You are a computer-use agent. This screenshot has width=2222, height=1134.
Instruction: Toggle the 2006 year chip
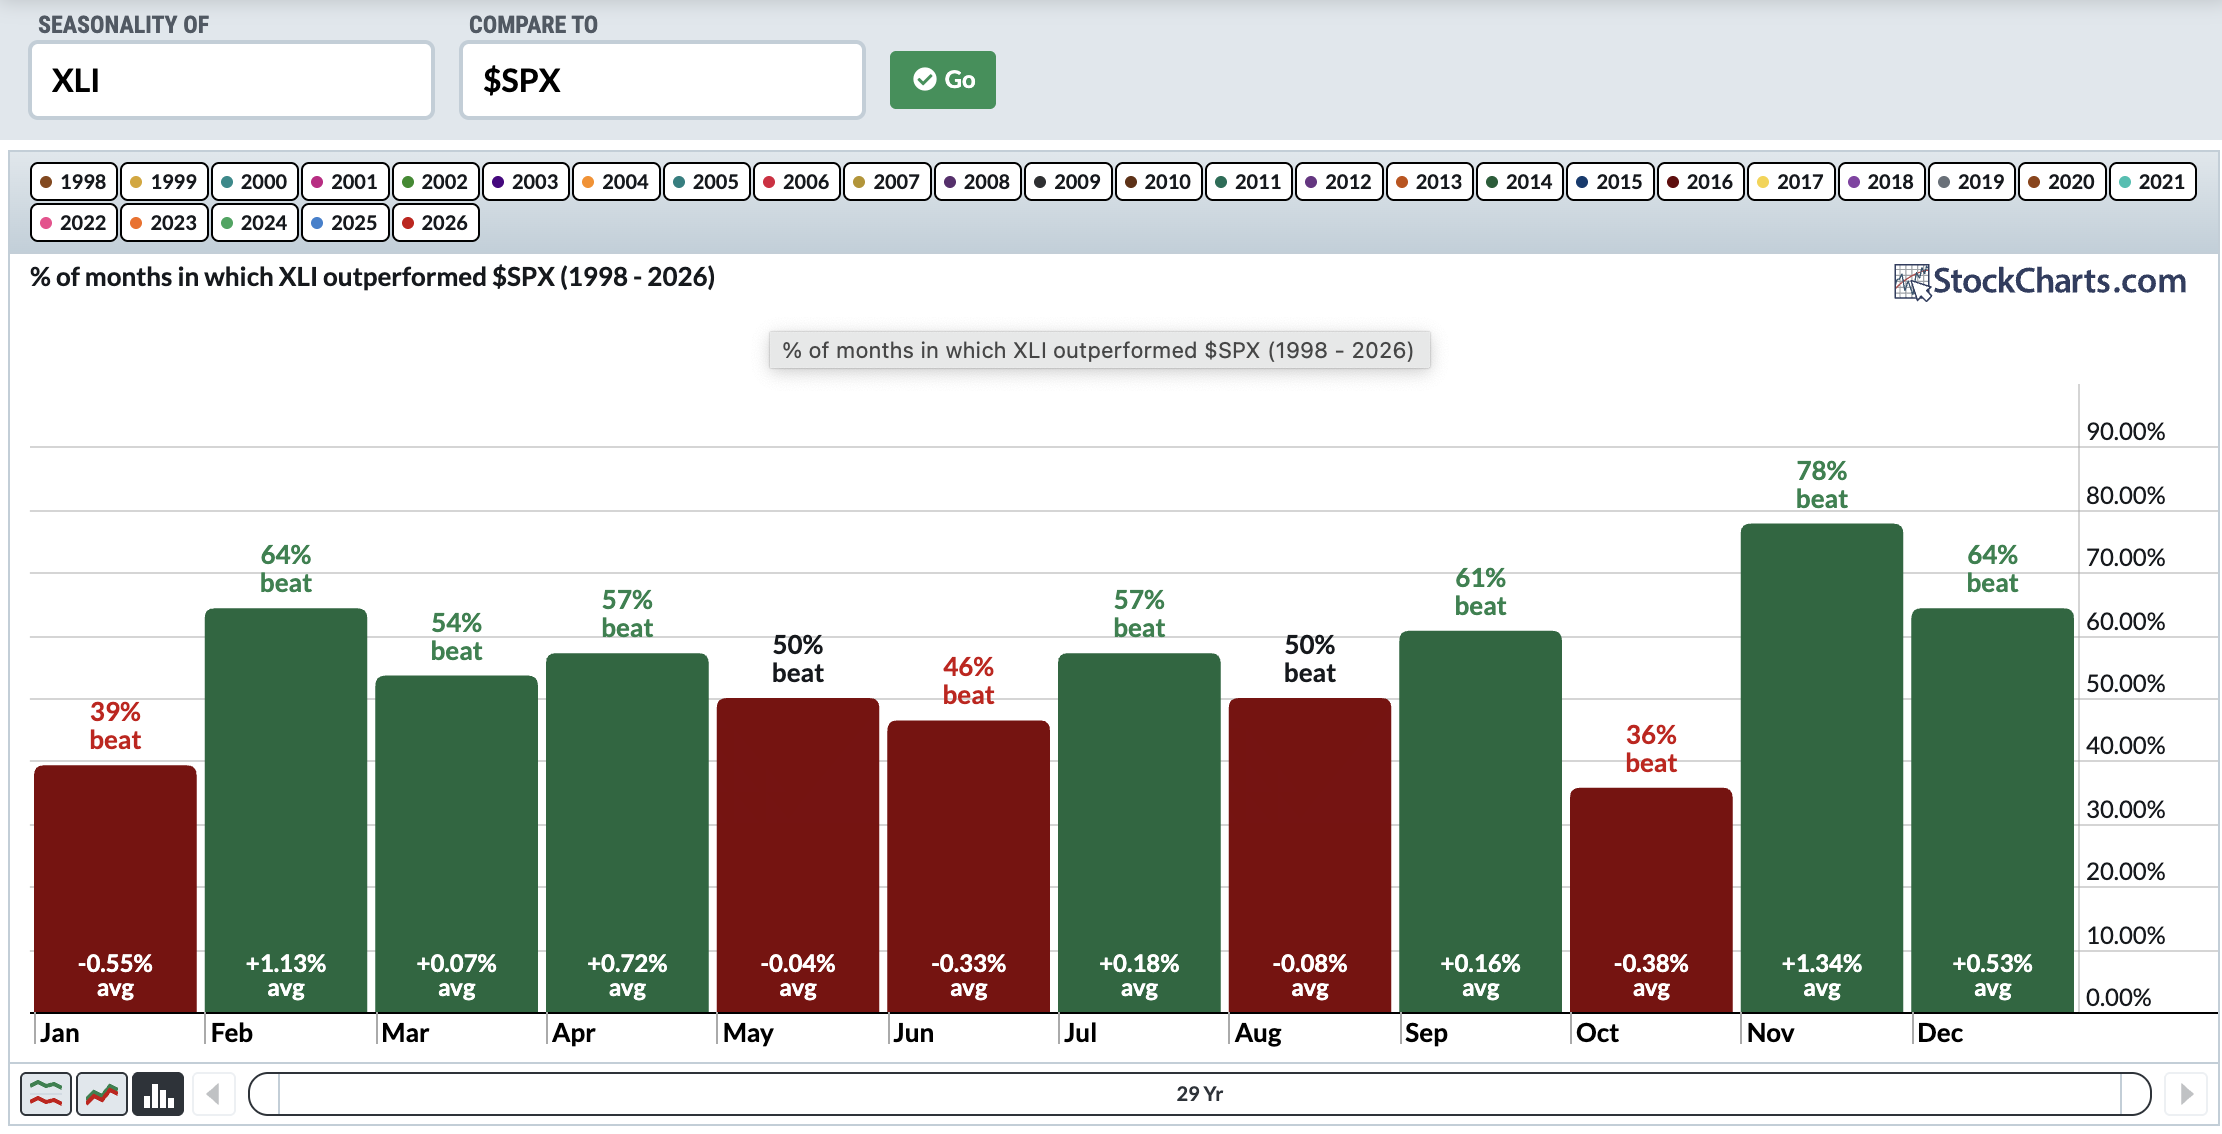point(797,182)
